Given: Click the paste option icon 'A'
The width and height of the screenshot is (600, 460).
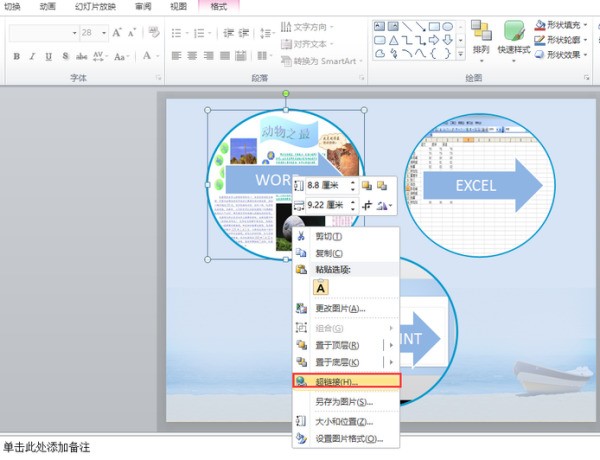Looking at the screenshot, I should tap(321, 287).
